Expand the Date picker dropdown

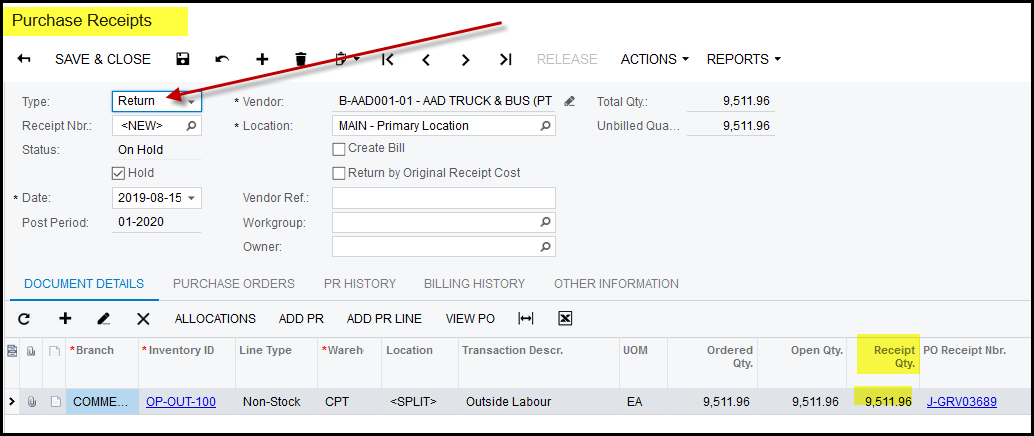click(x=191, y=198)
